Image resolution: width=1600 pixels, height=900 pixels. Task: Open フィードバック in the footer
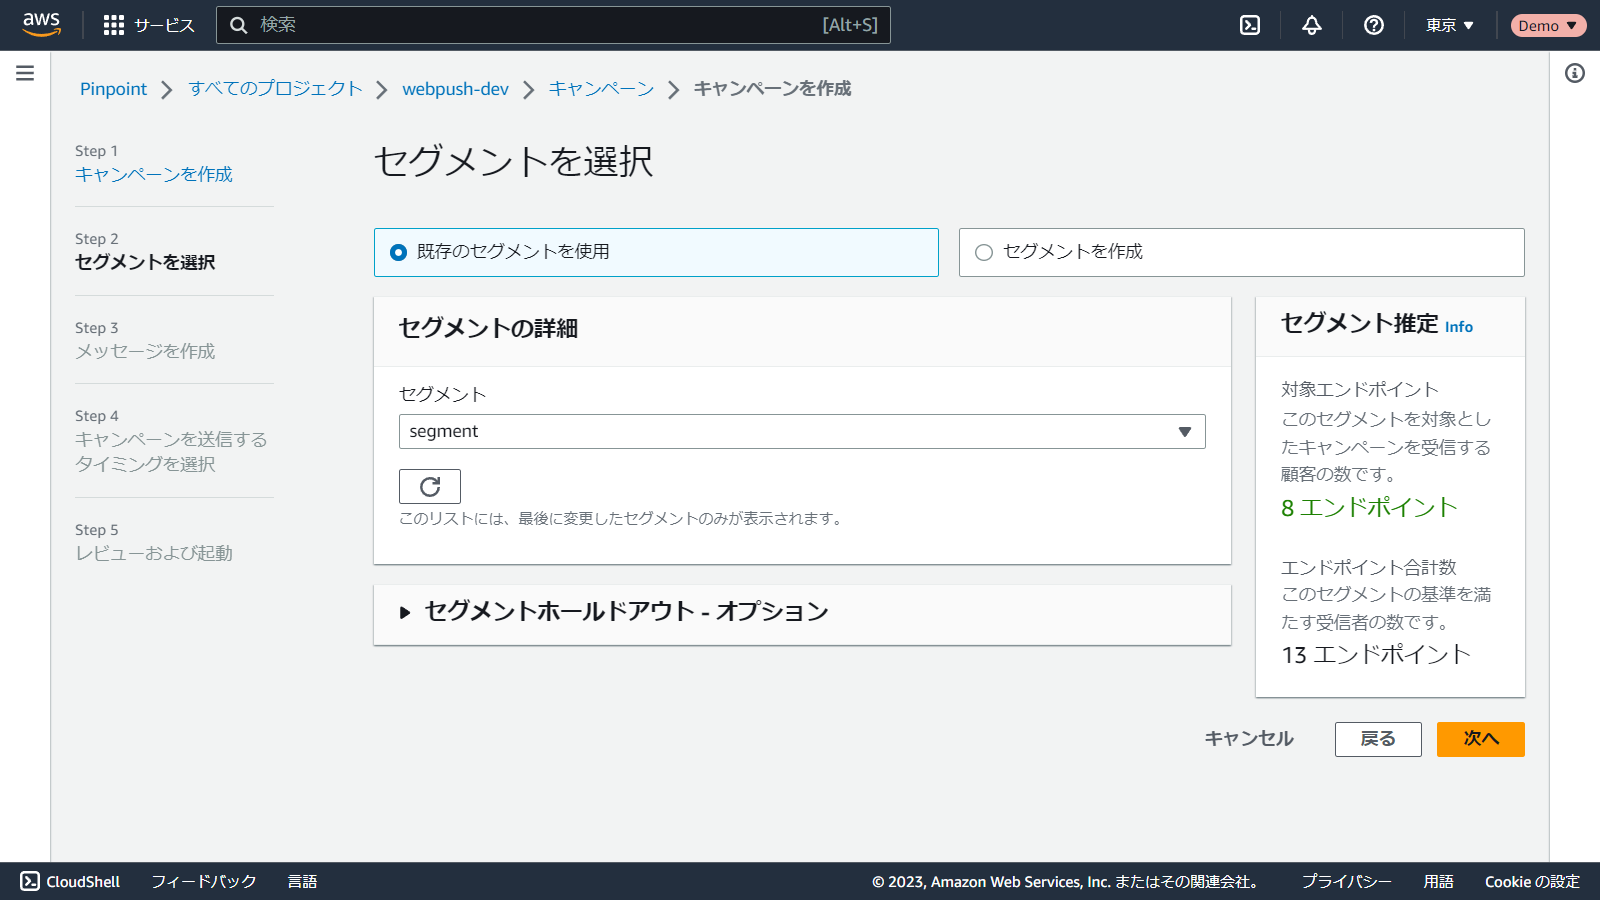204,881
